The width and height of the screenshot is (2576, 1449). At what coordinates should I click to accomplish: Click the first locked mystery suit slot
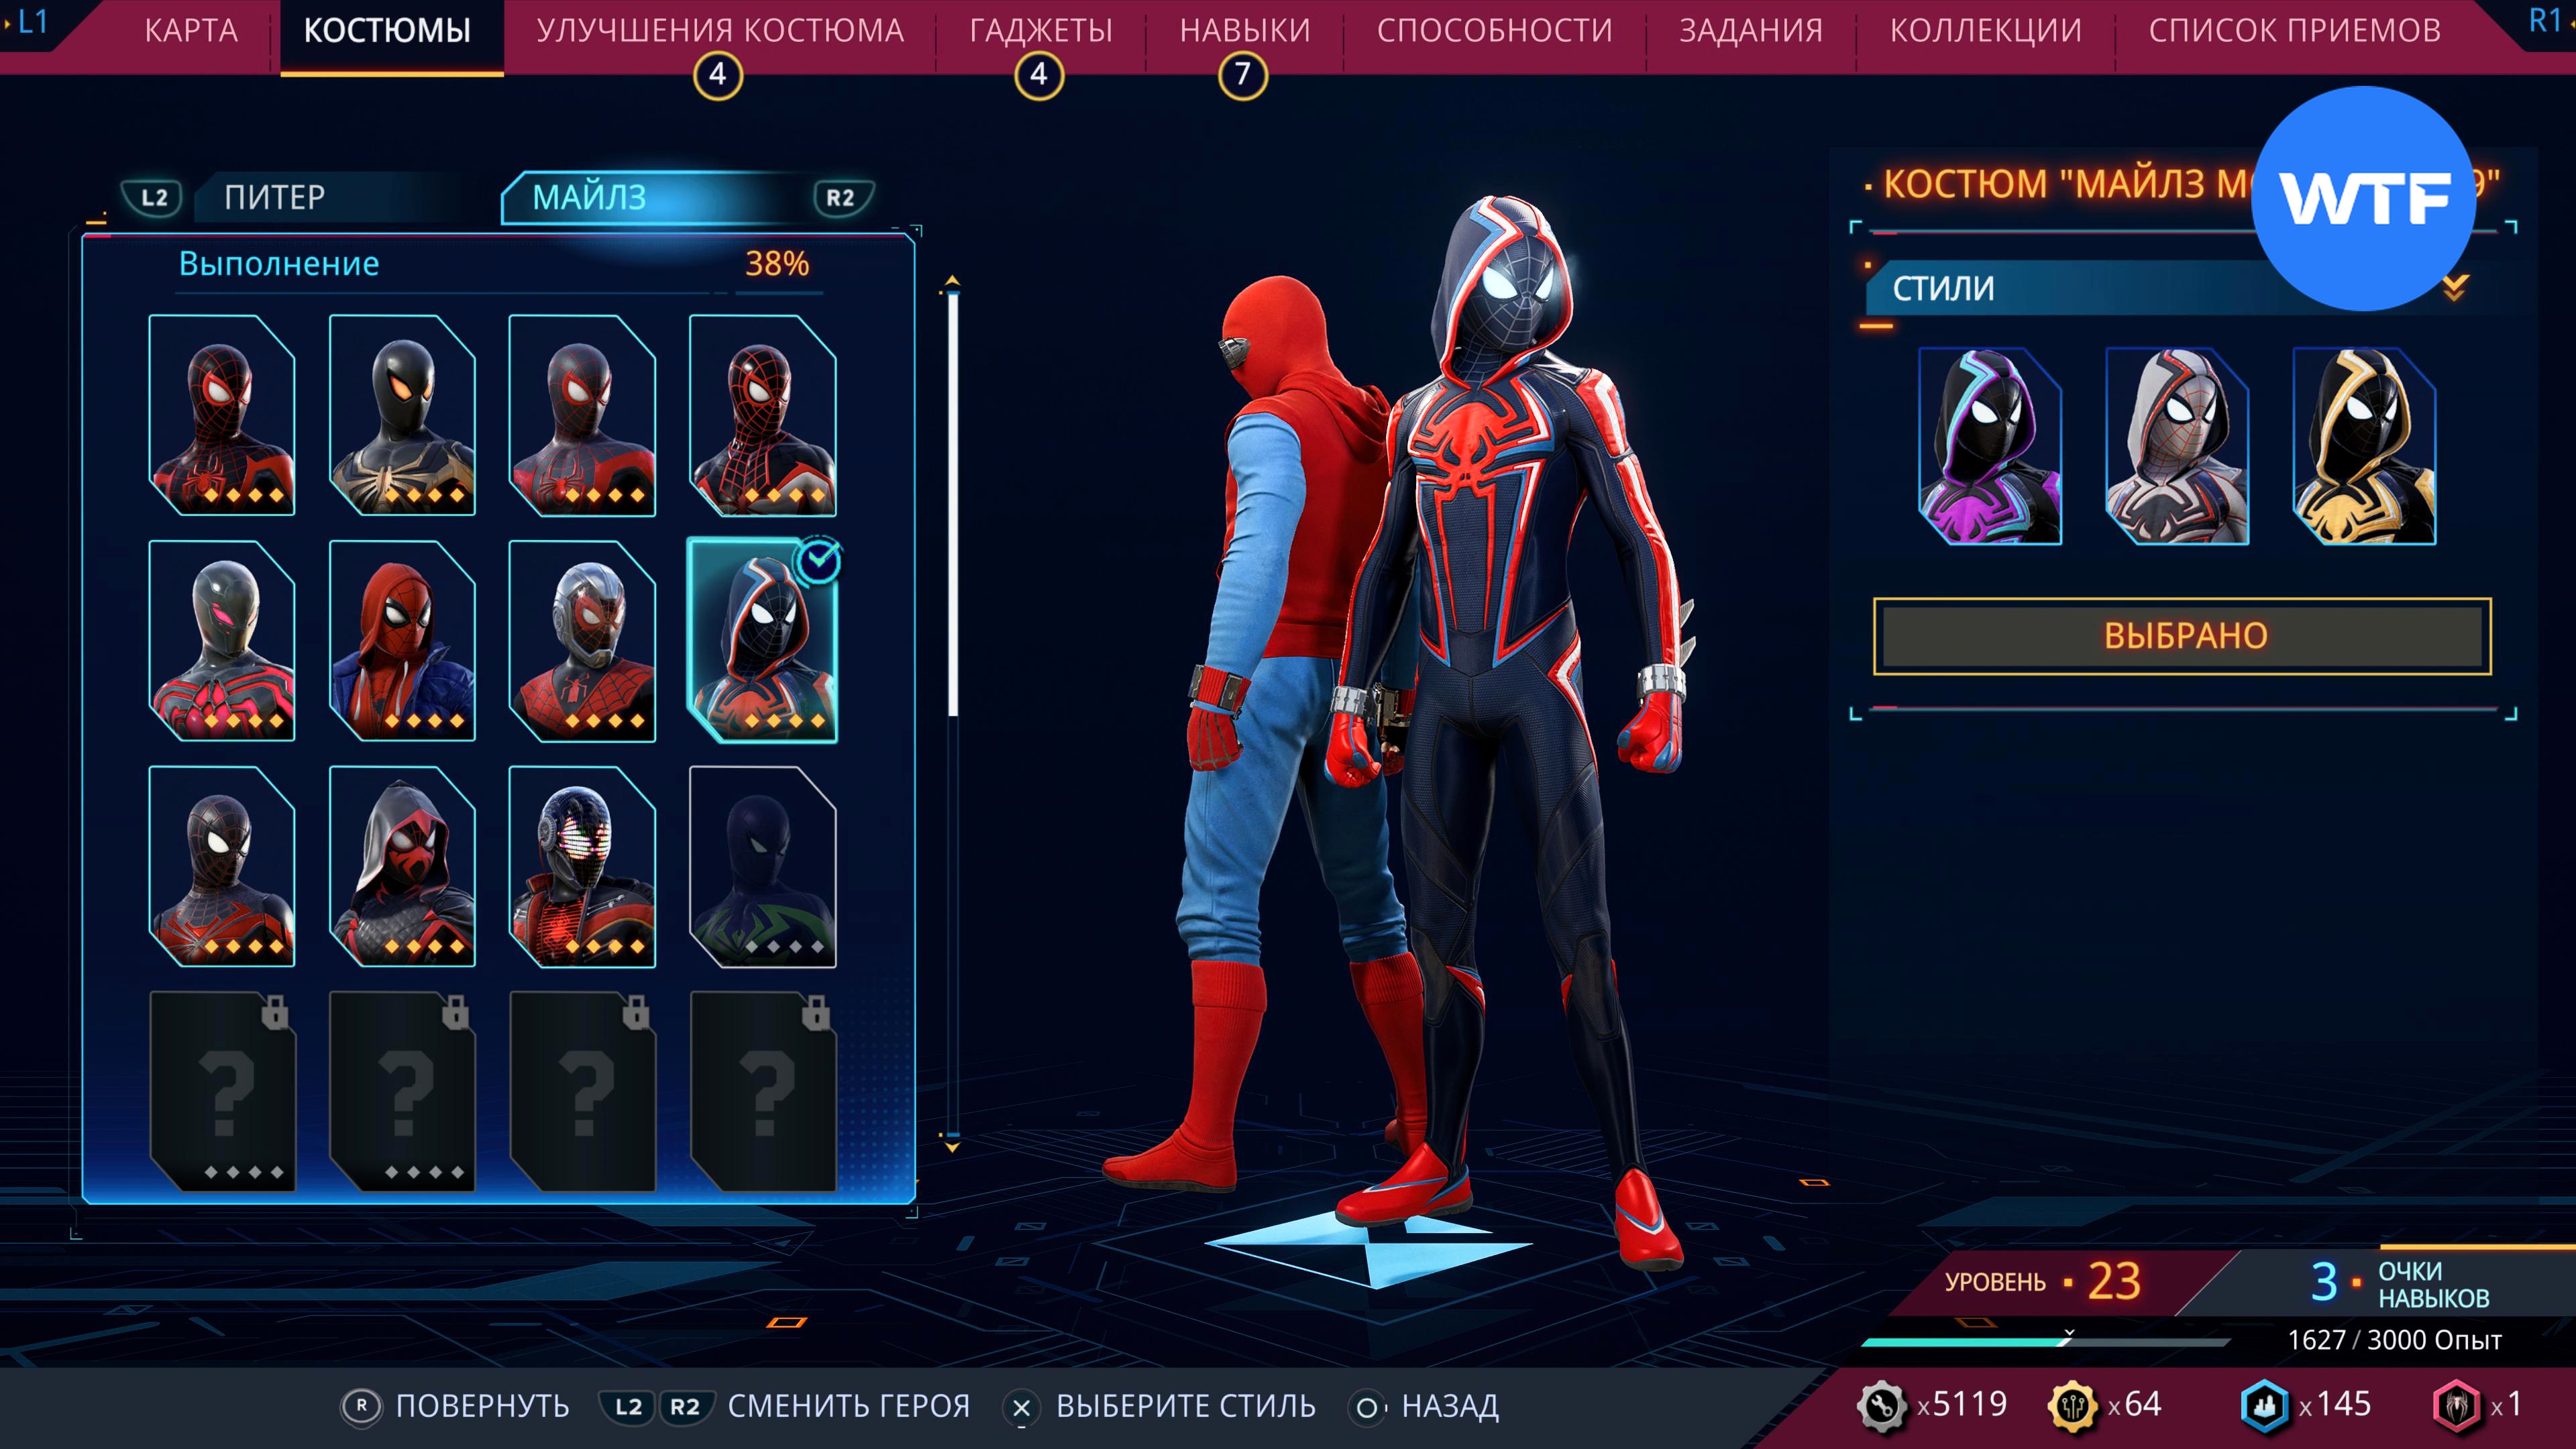click(222, 1091)
